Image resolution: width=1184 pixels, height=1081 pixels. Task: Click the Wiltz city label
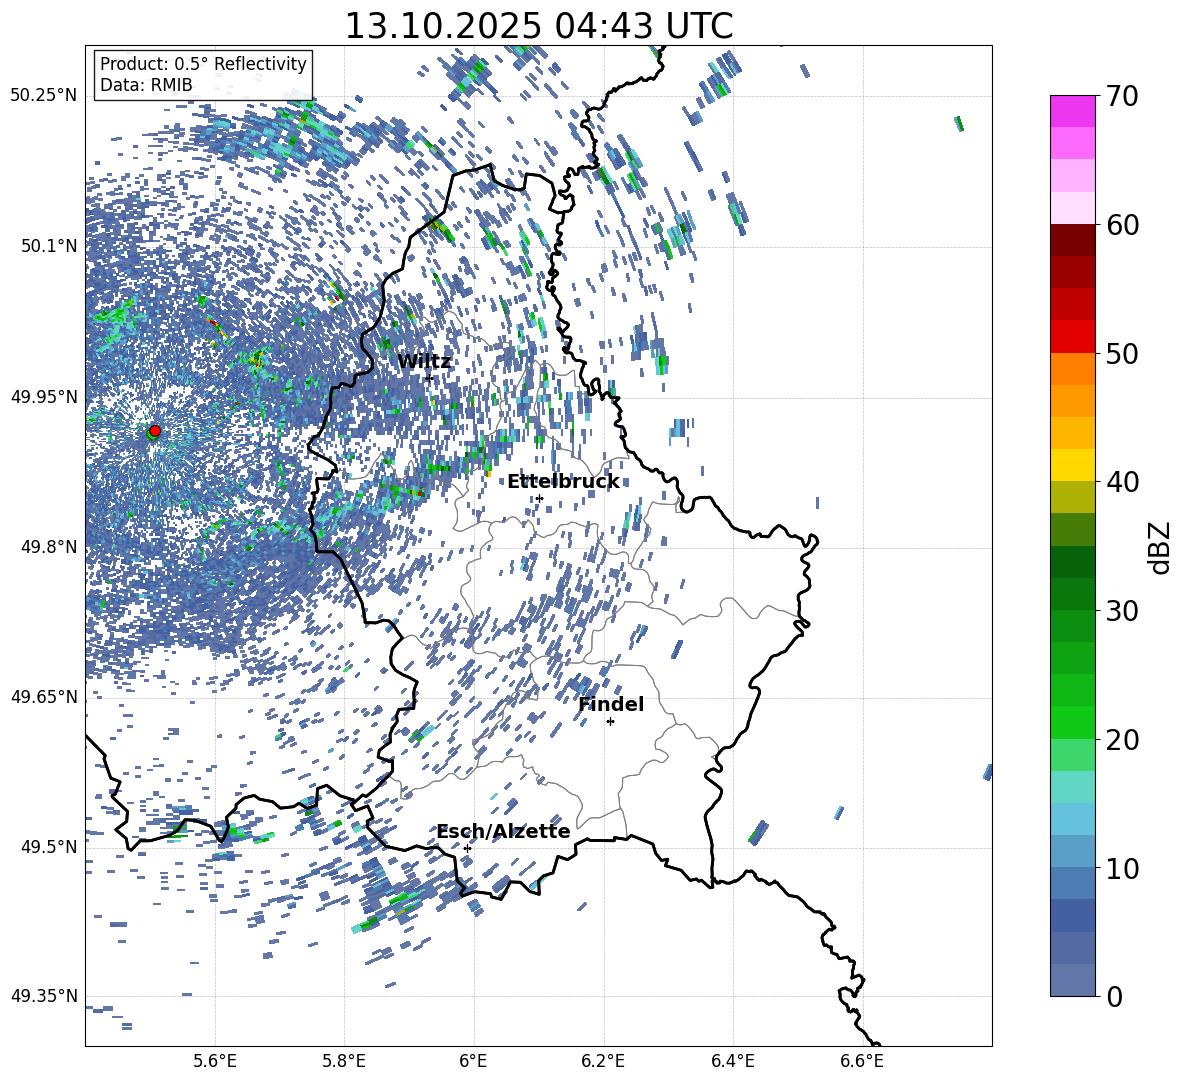424,361
